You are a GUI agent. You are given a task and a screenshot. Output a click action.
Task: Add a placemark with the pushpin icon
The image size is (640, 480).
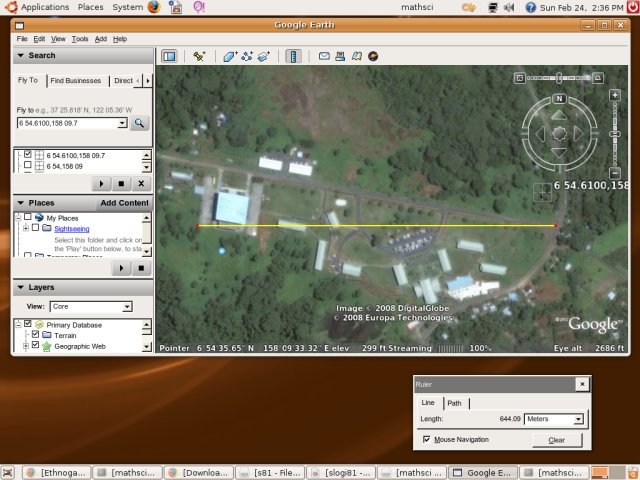[x=199, y=56]
